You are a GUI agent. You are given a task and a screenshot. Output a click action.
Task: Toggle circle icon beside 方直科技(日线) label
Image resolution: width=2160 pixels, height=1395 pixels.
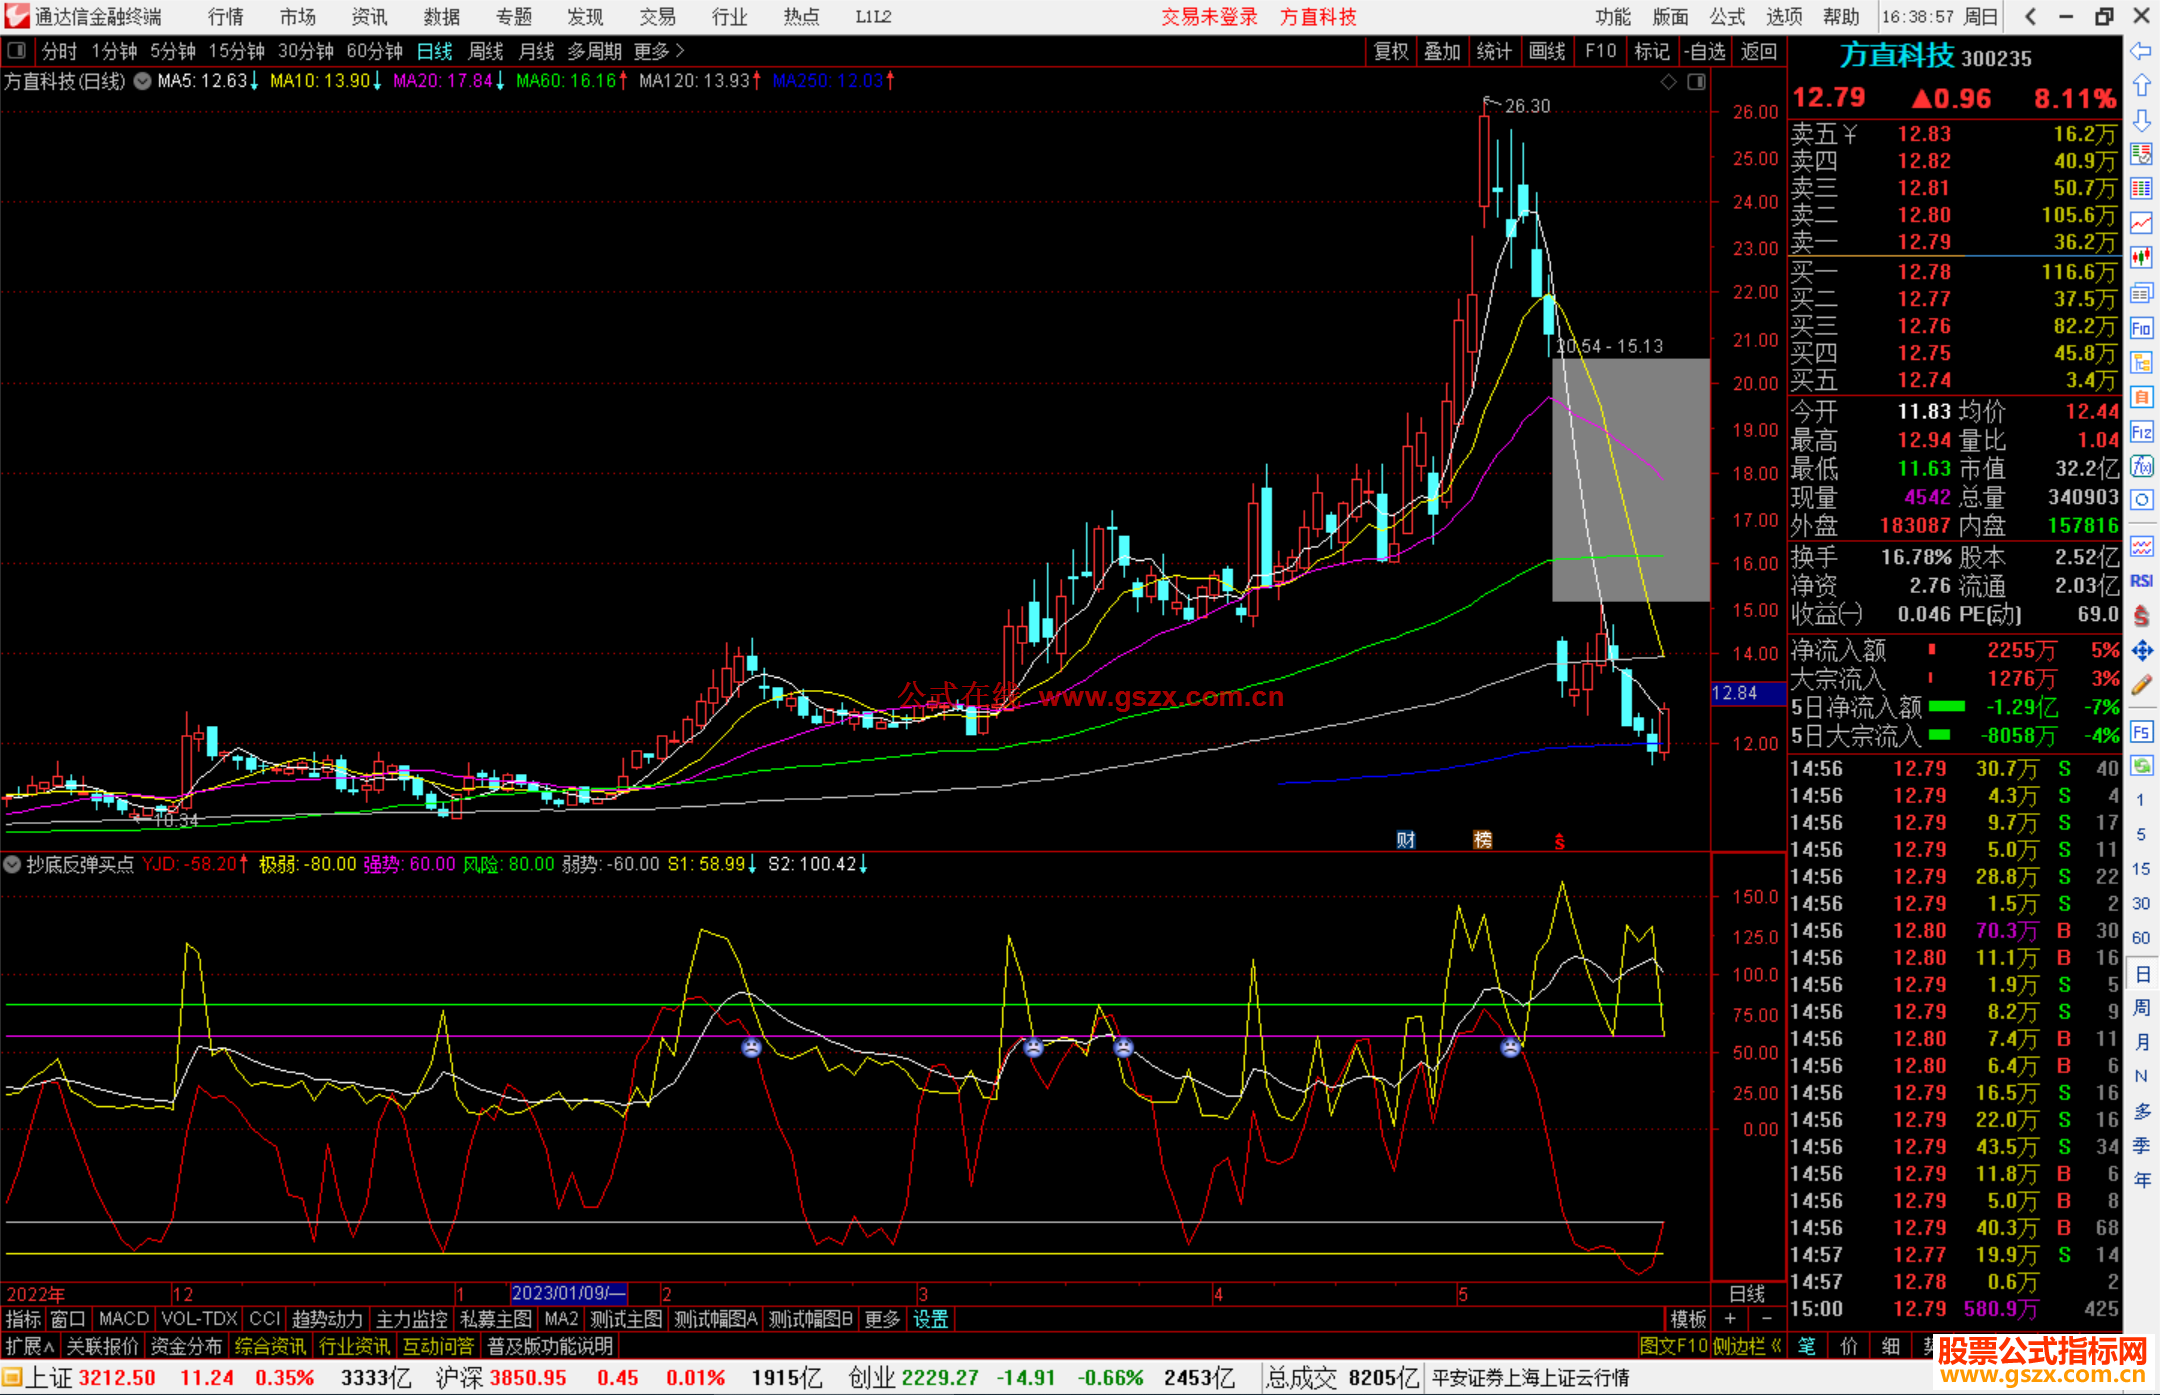(142, 81)
